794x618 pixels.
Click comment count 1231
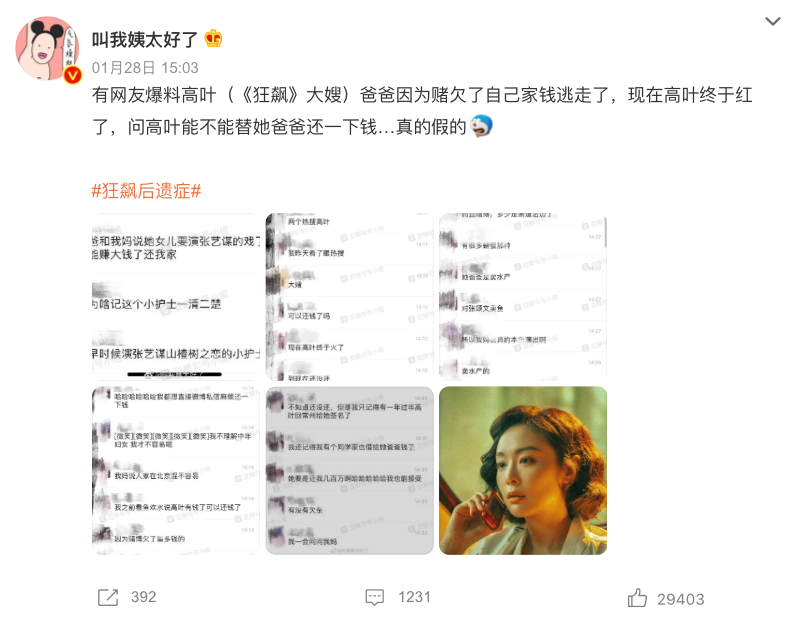point(414,597)
